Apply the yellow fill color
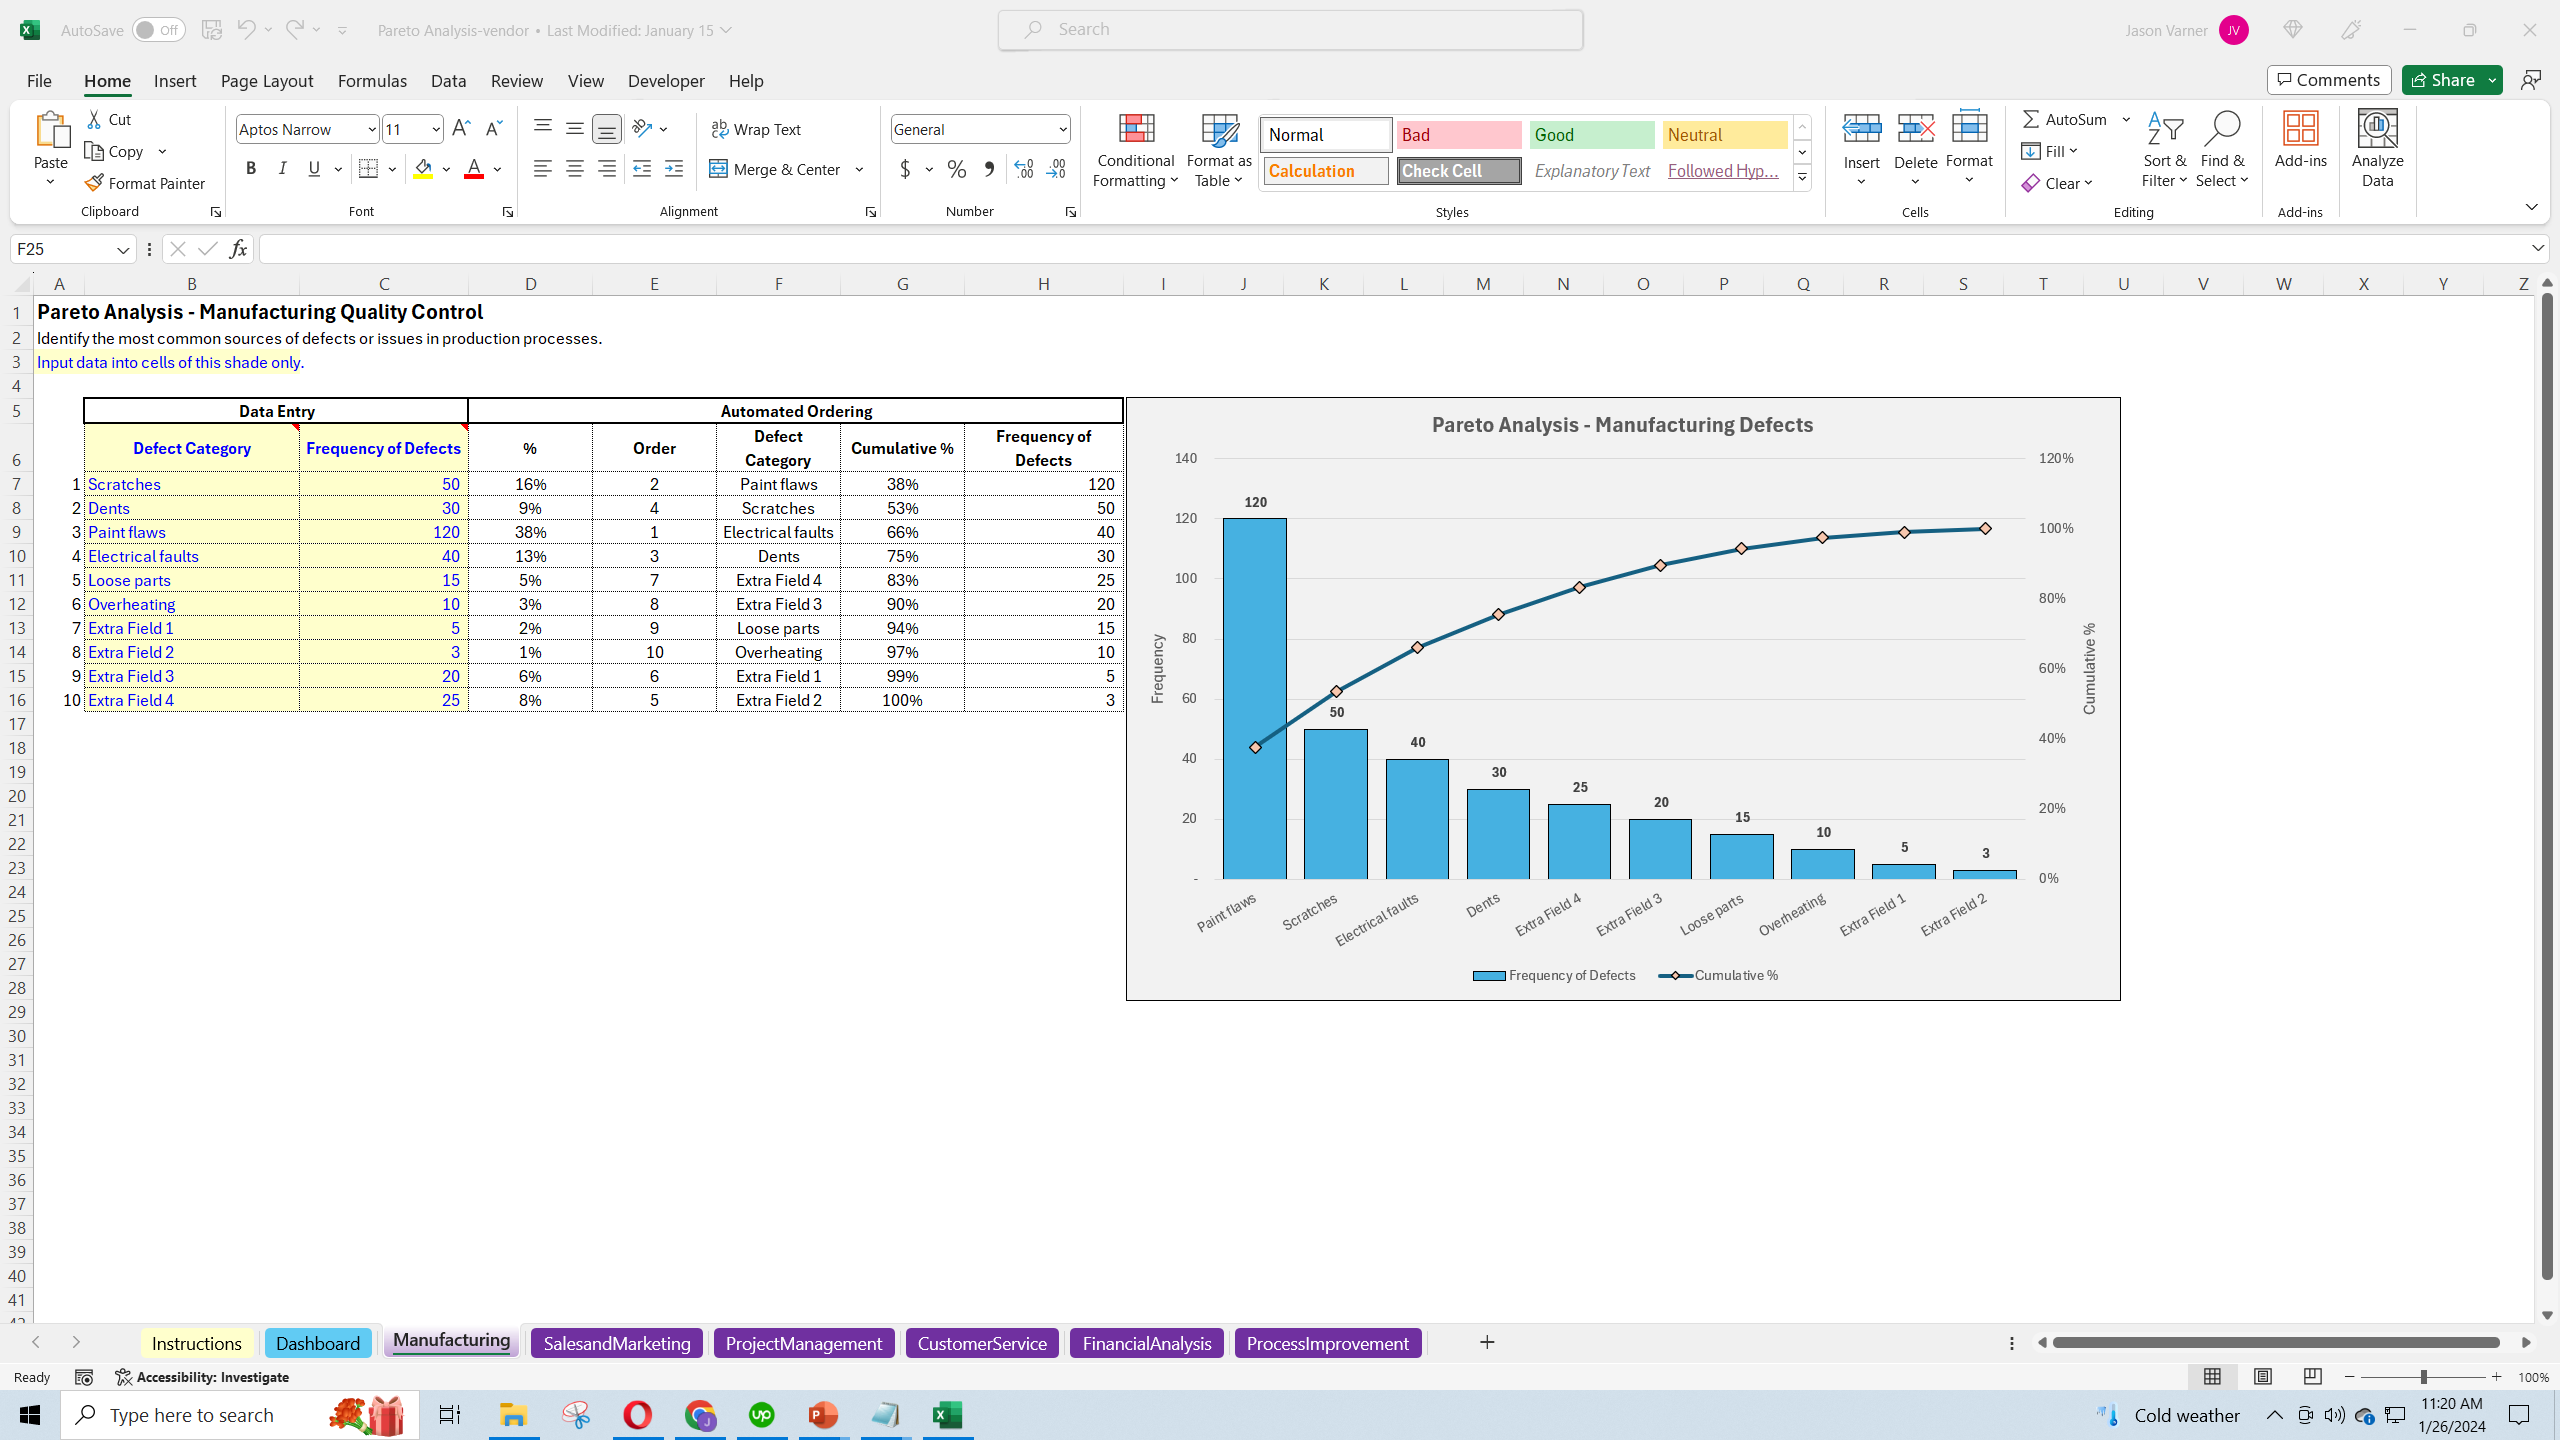 pyautogui.click(x=423, y=169)
